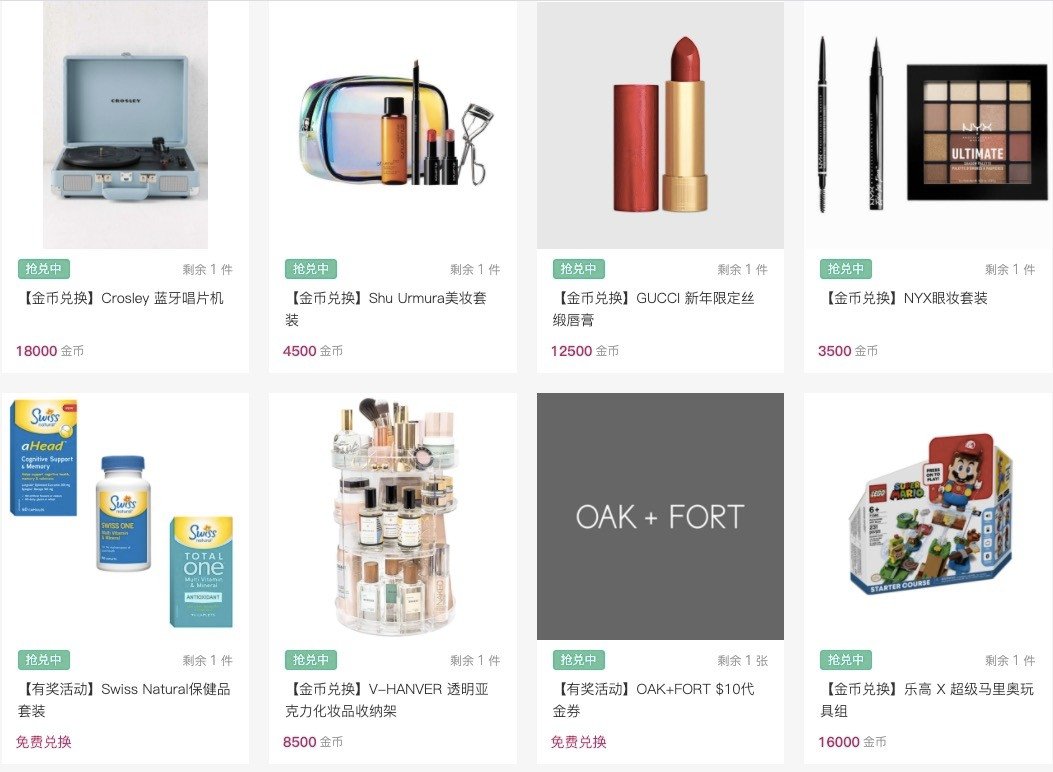This screenshot has height=772, width=1053.
Task: Click the NYX眼妆套装 title link
Action: pos(904,298)
